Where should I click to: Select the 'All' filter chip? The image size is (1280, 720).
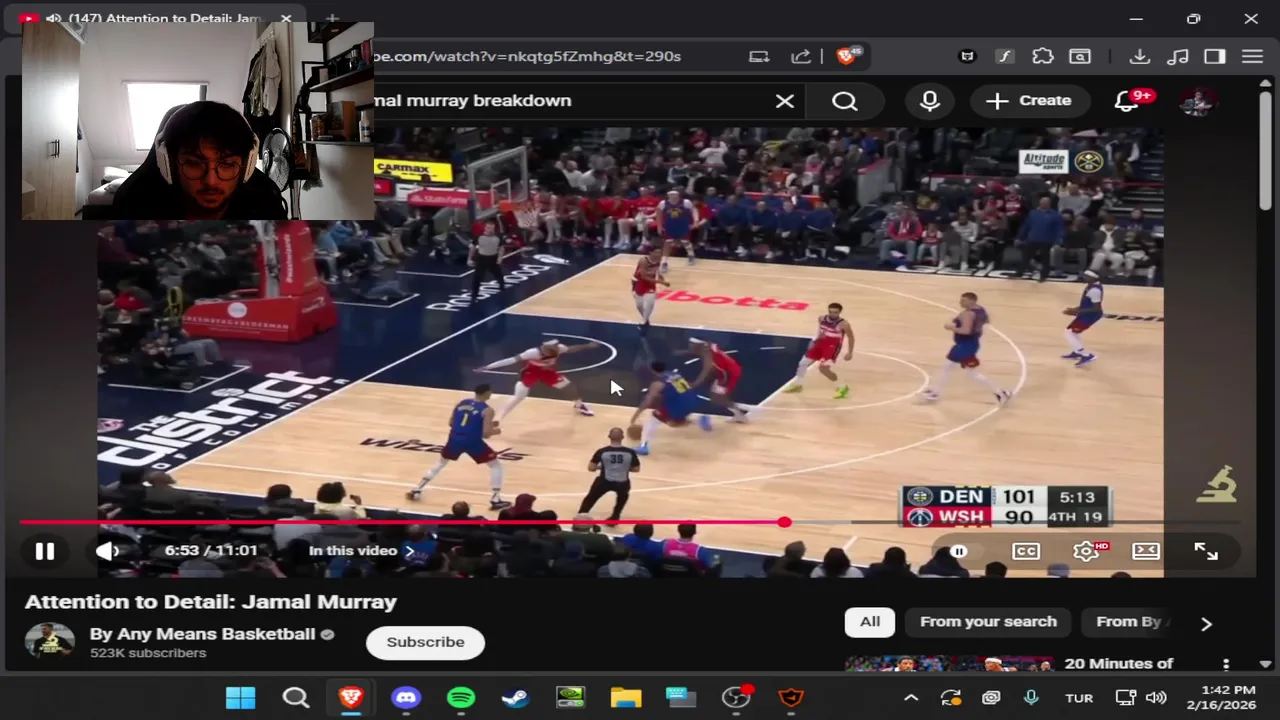(870, 622)
